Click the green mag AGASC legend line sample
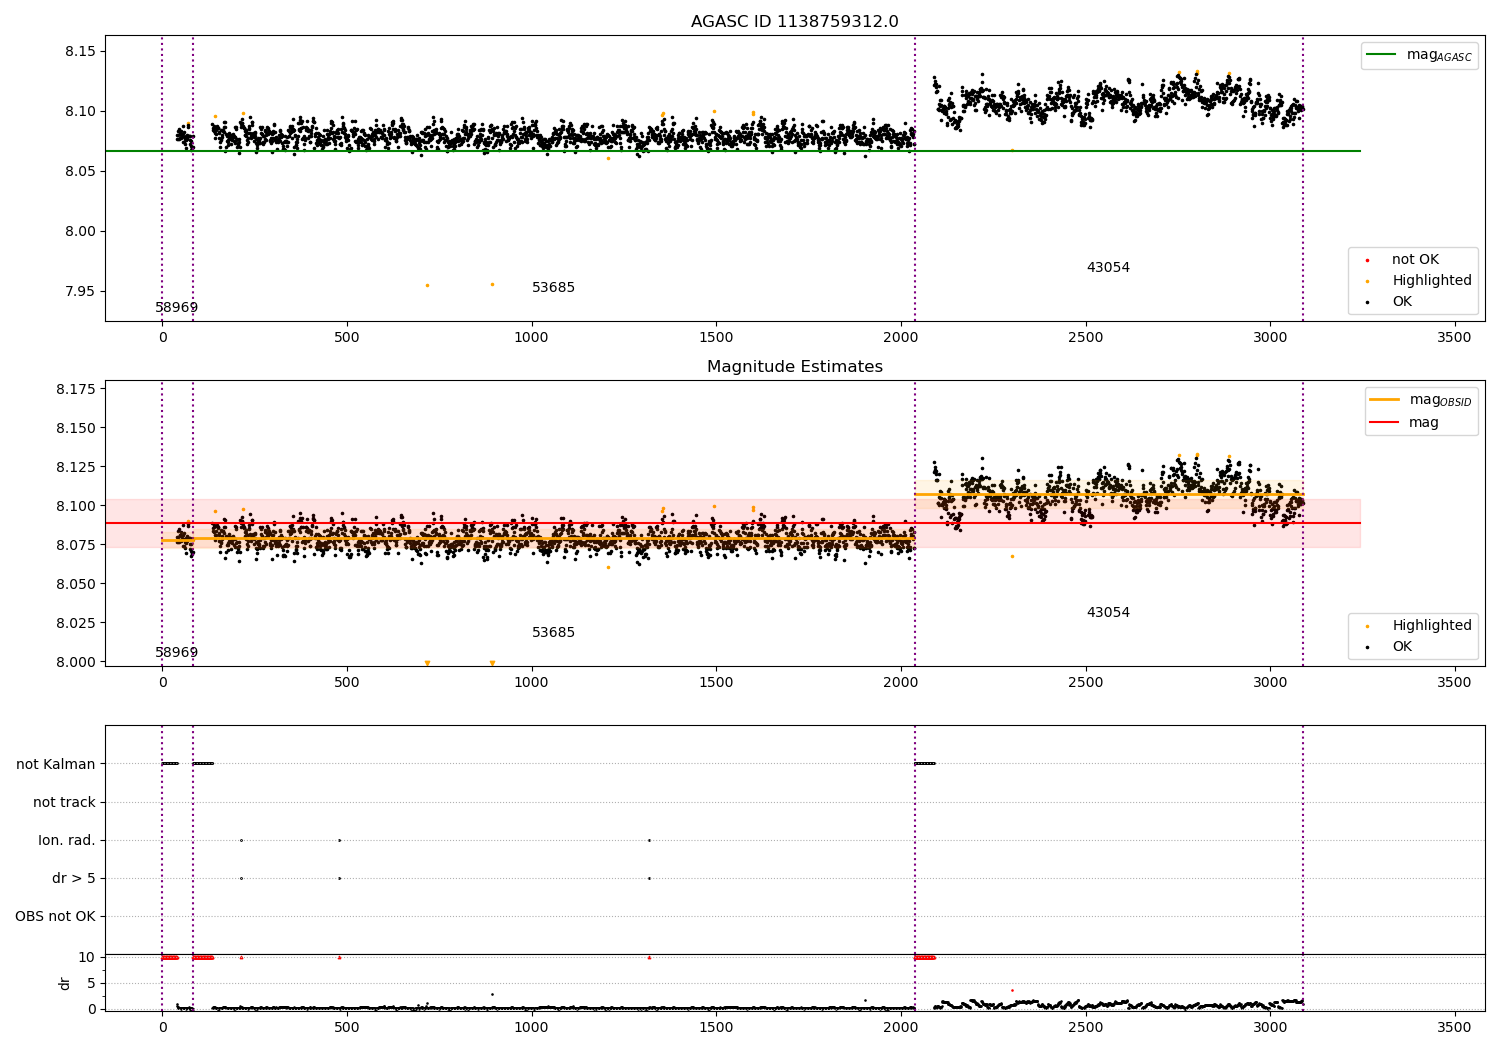The height and width of the screenshot is (1050, 1500). (x=1381, y=55)
